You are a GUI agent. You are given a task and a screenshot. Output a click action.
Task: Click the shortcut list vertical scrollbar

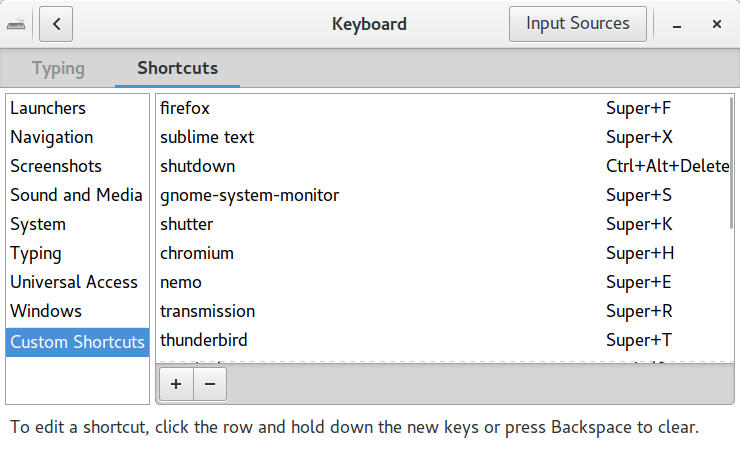pyautogui.click(x=732, y=163)
